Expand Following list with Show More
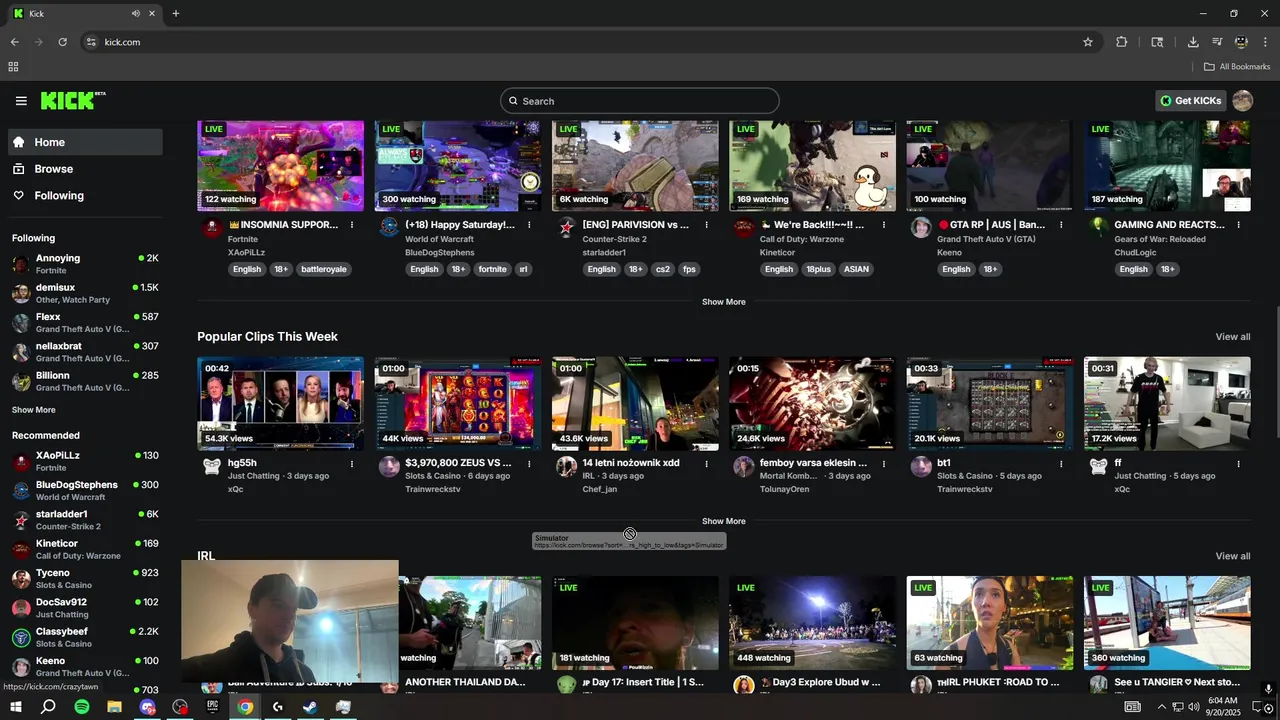1280x720 pixels. [x=33, y=410]
